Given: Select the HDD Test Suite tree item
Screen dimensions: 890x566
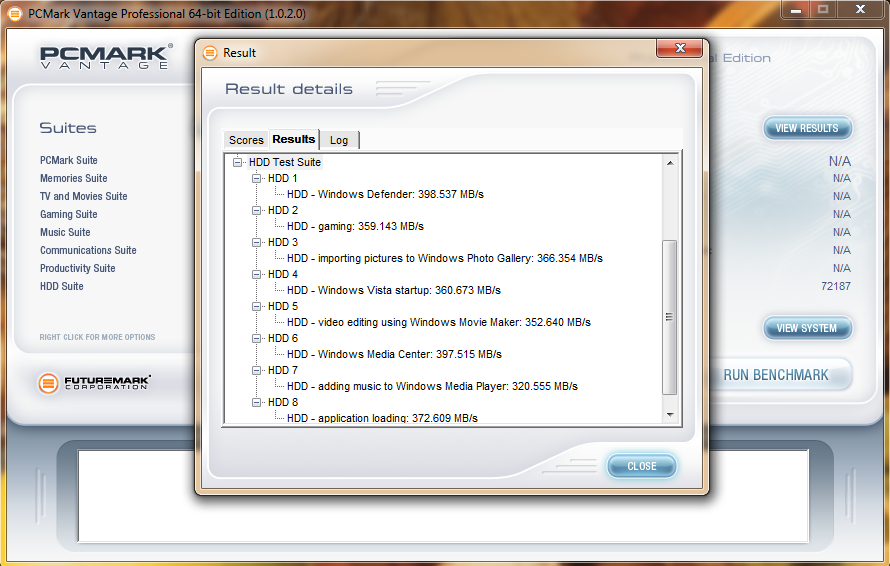Looking at the screenshot, I should (285, 162).
